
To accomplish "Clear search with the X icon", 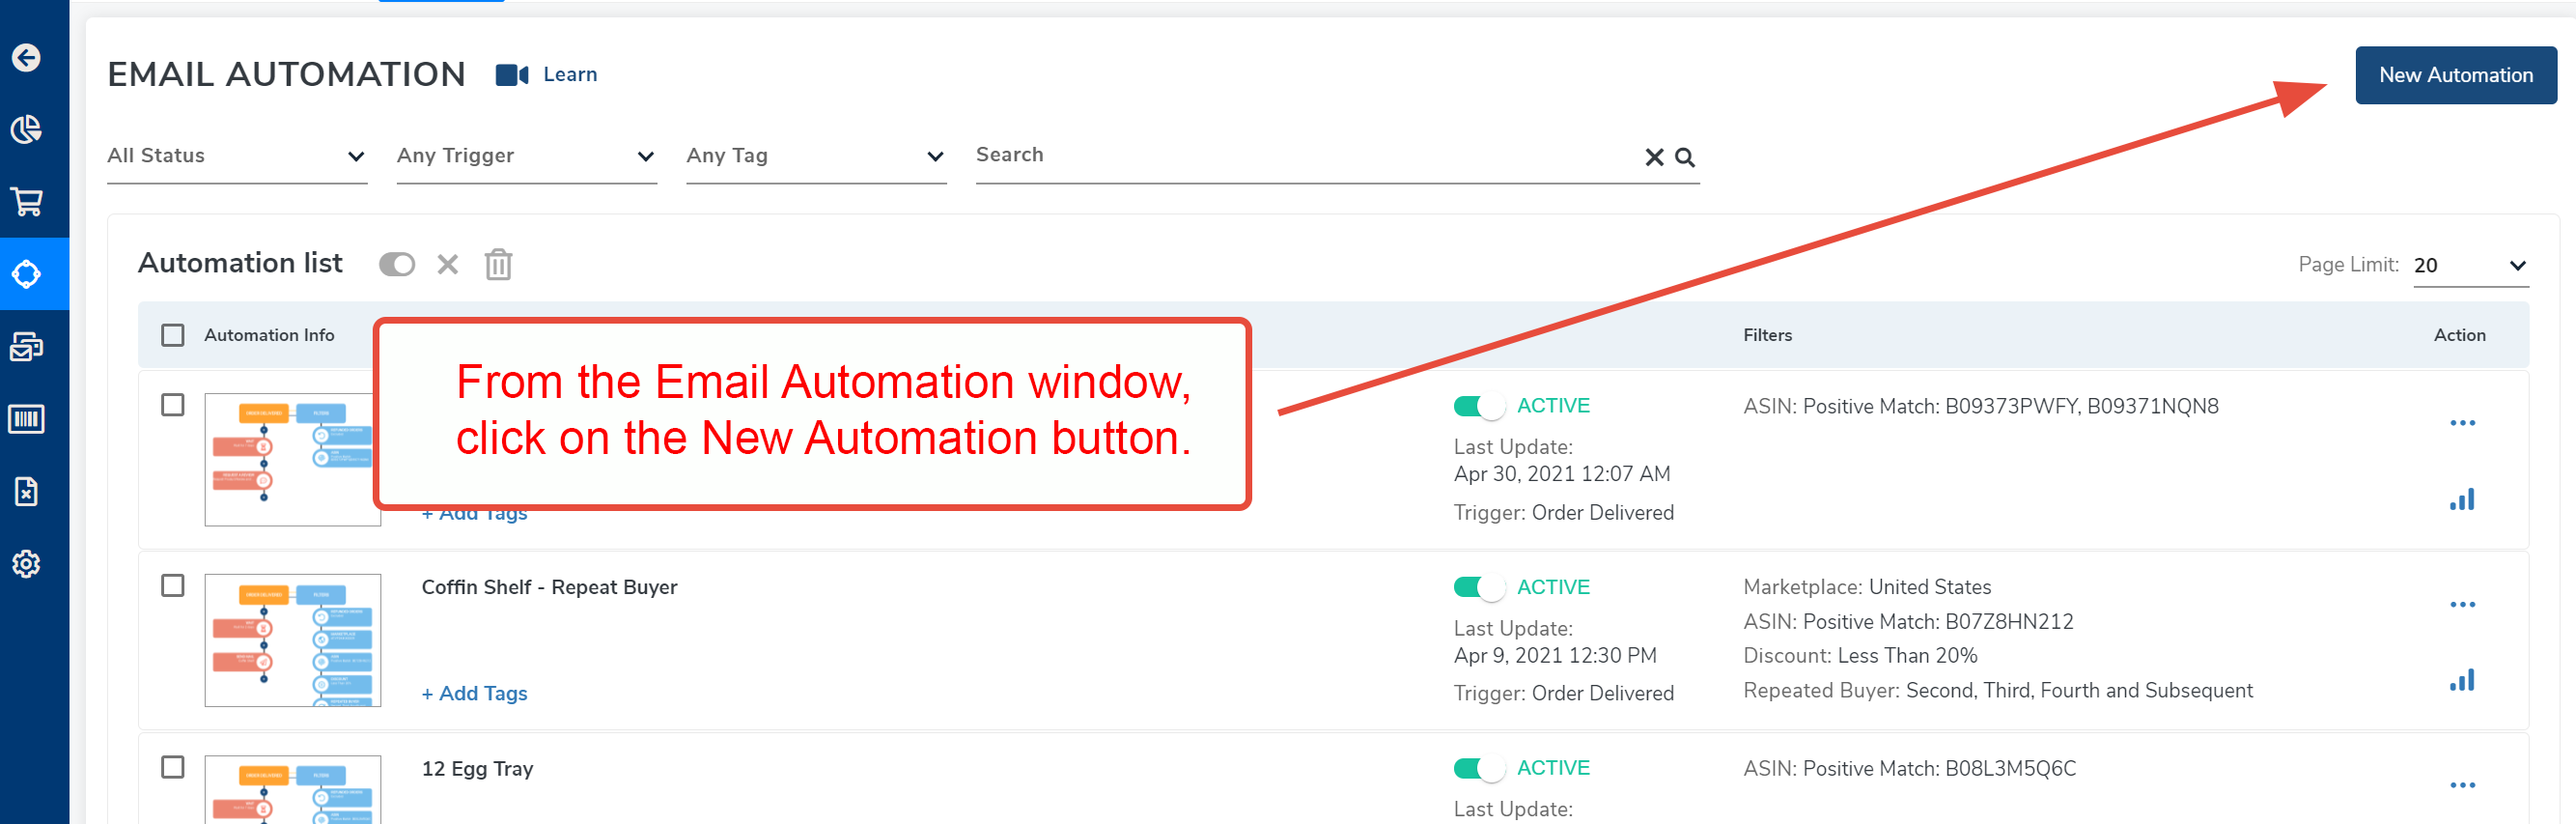I will tap(1654, 158).
